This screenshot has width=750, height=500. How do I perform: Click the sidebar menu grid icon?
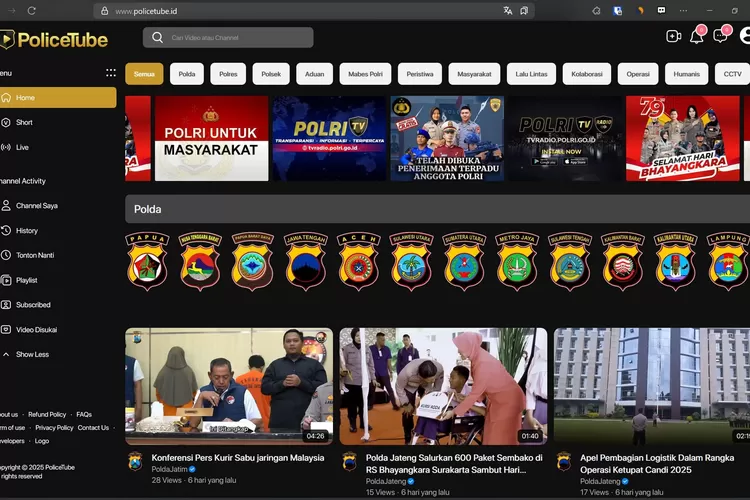click(x=111, y=73)
